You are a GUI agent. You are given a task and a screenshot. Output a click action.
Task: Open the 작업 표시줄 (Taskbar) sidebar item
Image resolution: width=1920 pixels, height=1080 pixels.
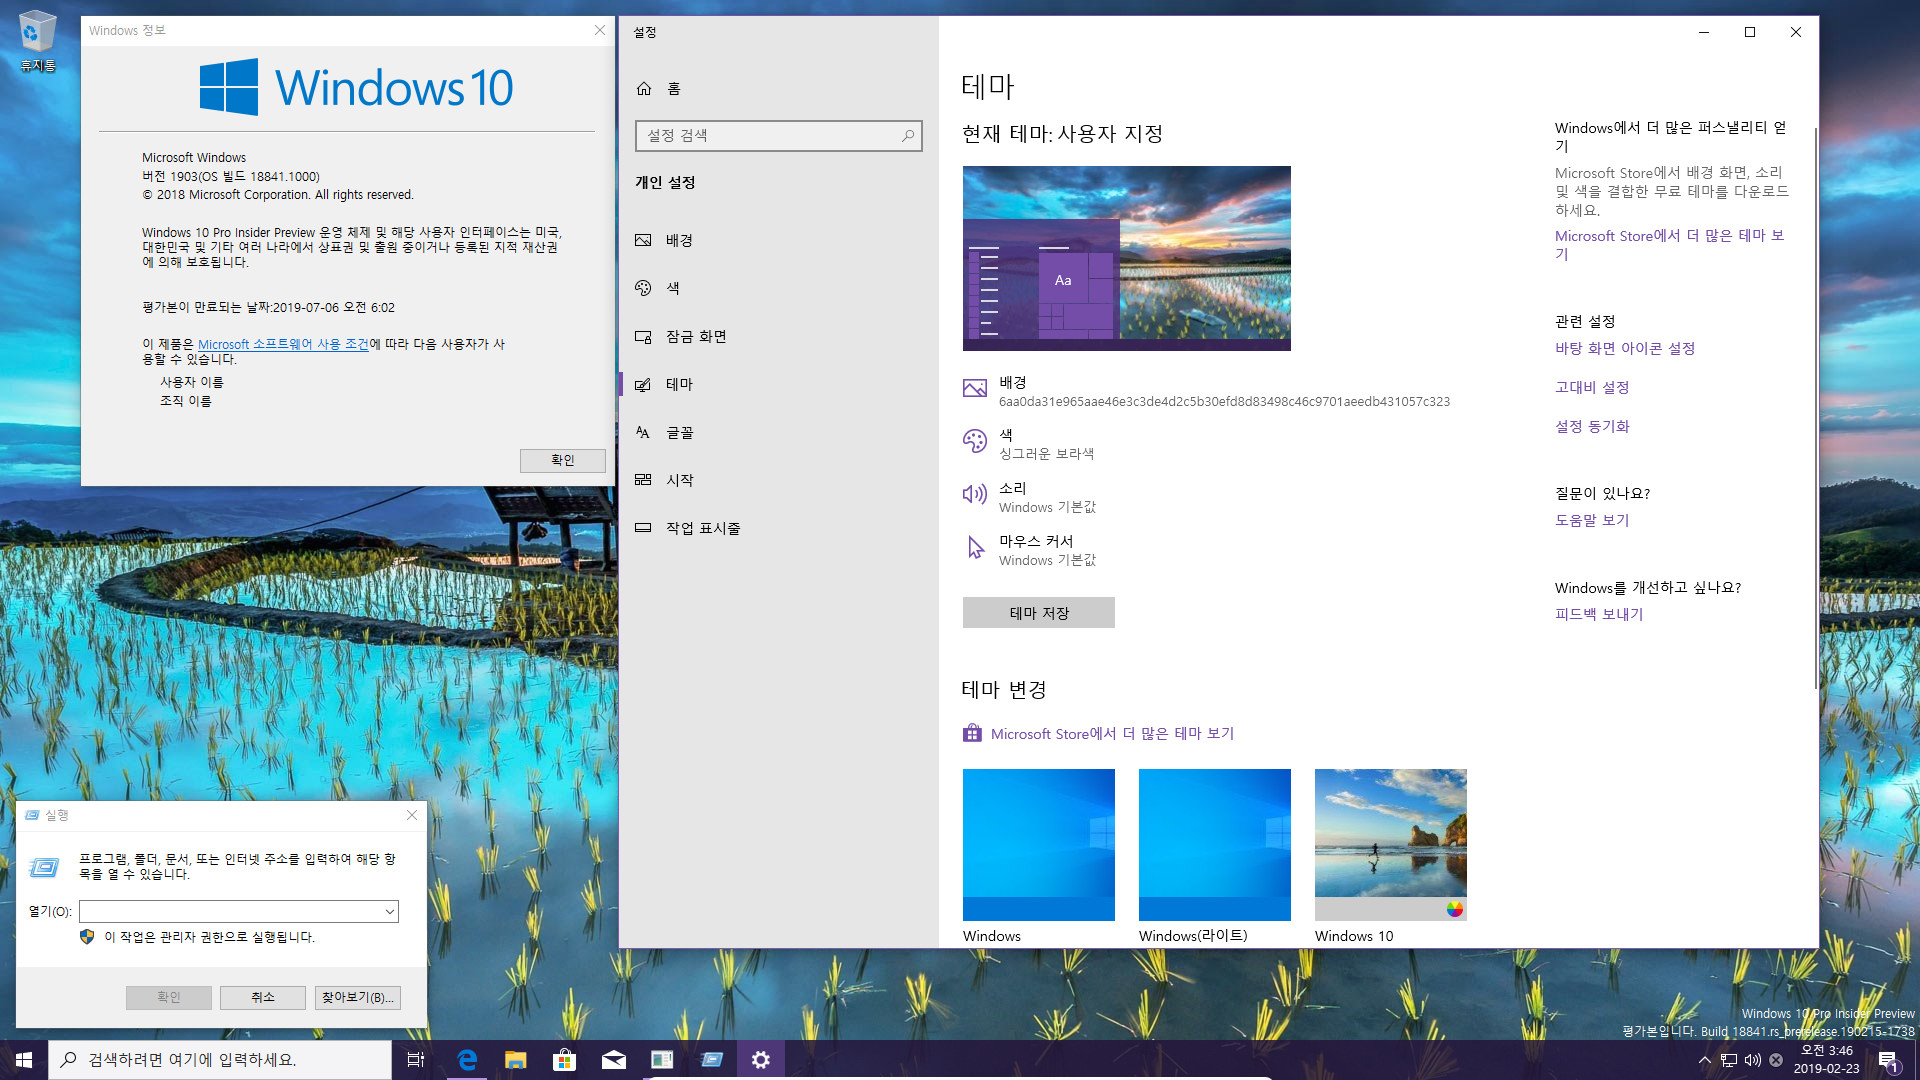tap(778, 528)
